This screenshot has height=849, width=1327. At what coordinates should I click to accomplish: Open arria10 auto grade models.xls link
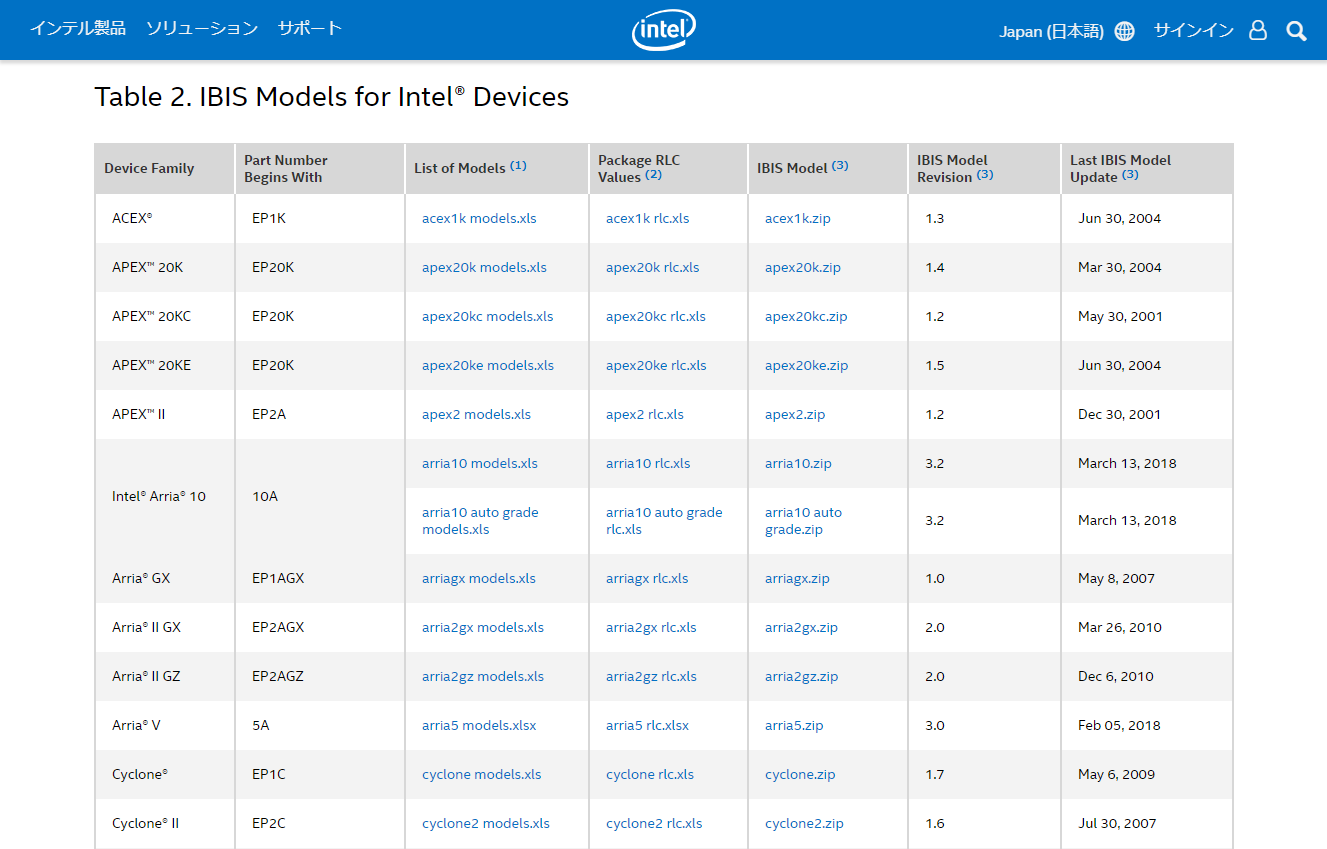pyautogui.click(x=480, y=521)
